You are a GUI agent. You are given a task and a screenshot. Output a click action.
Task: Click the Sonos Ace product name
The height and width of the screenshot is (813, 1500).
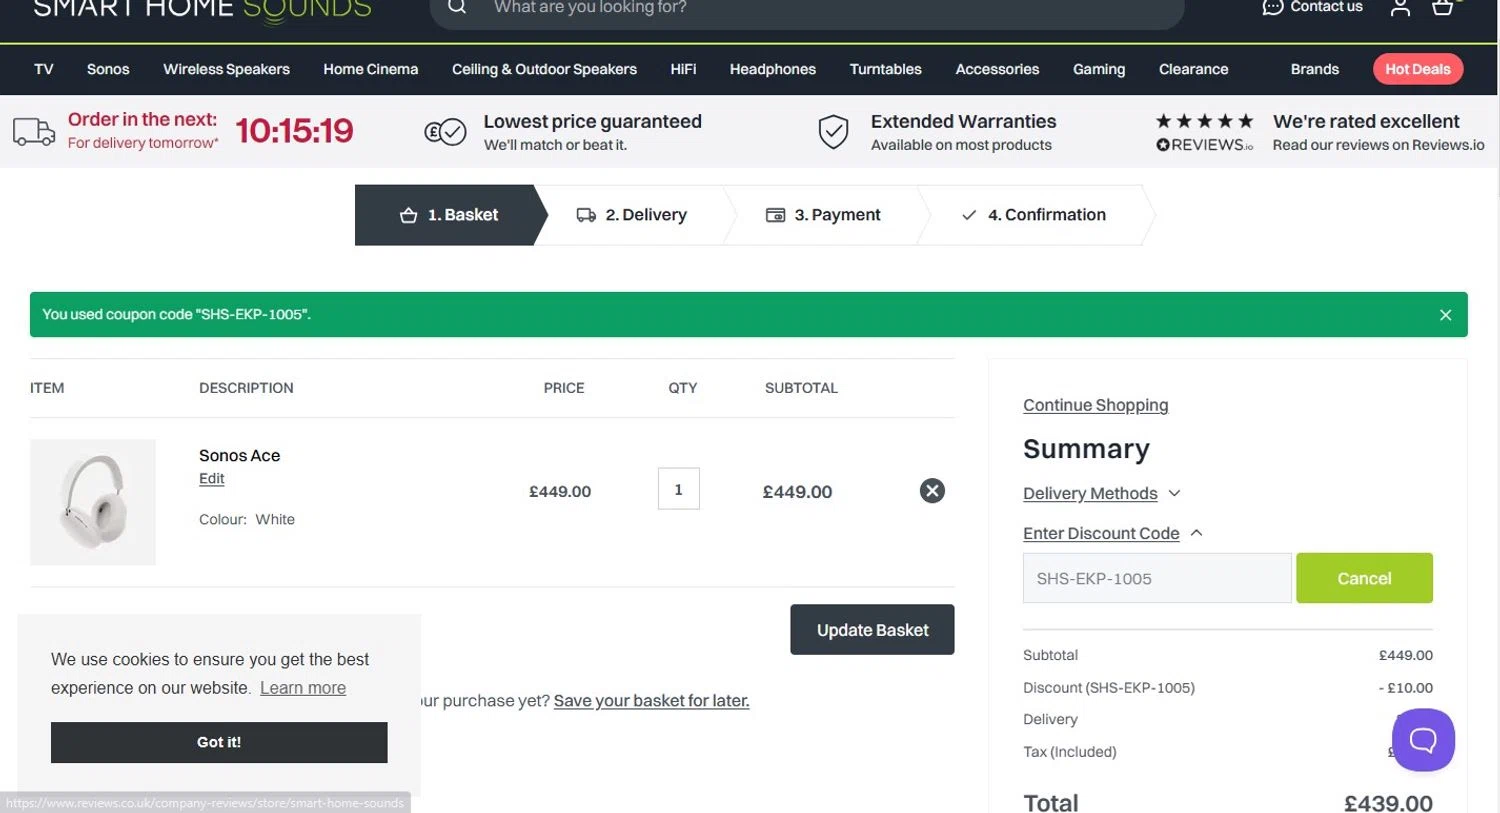239,455
